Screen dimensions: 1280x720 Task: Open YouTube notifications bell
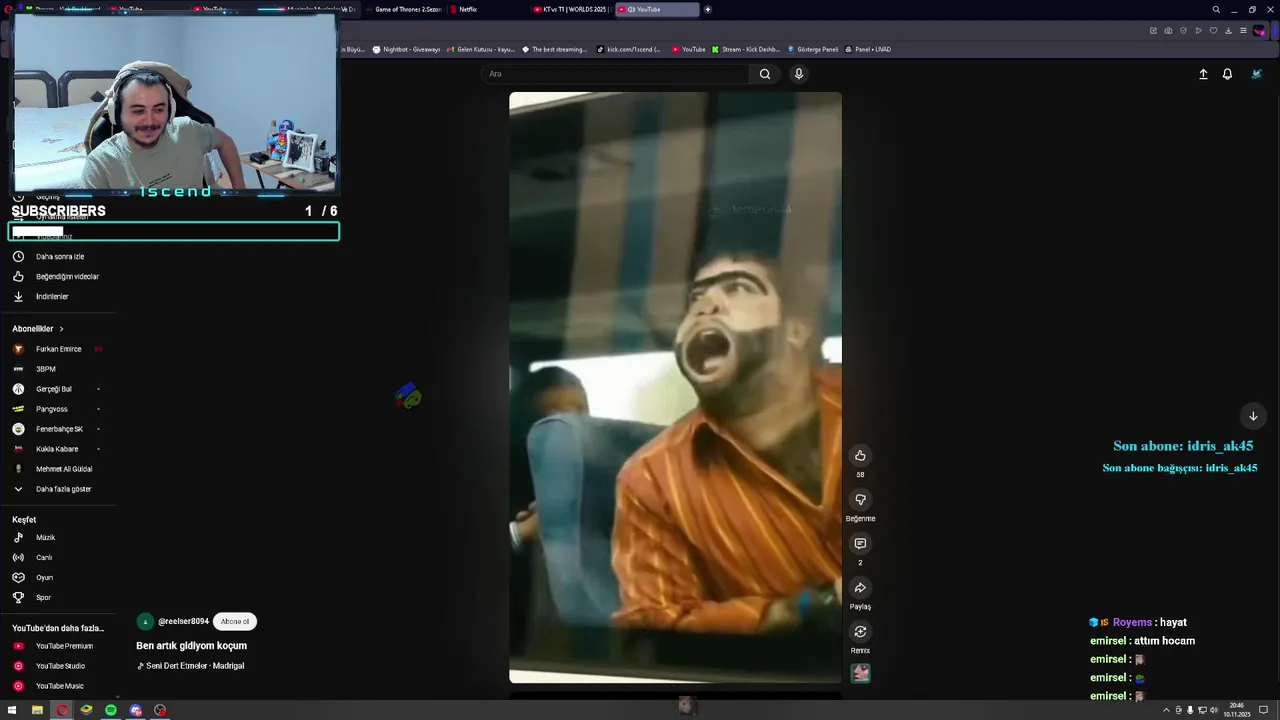(x=1227, y=74)
